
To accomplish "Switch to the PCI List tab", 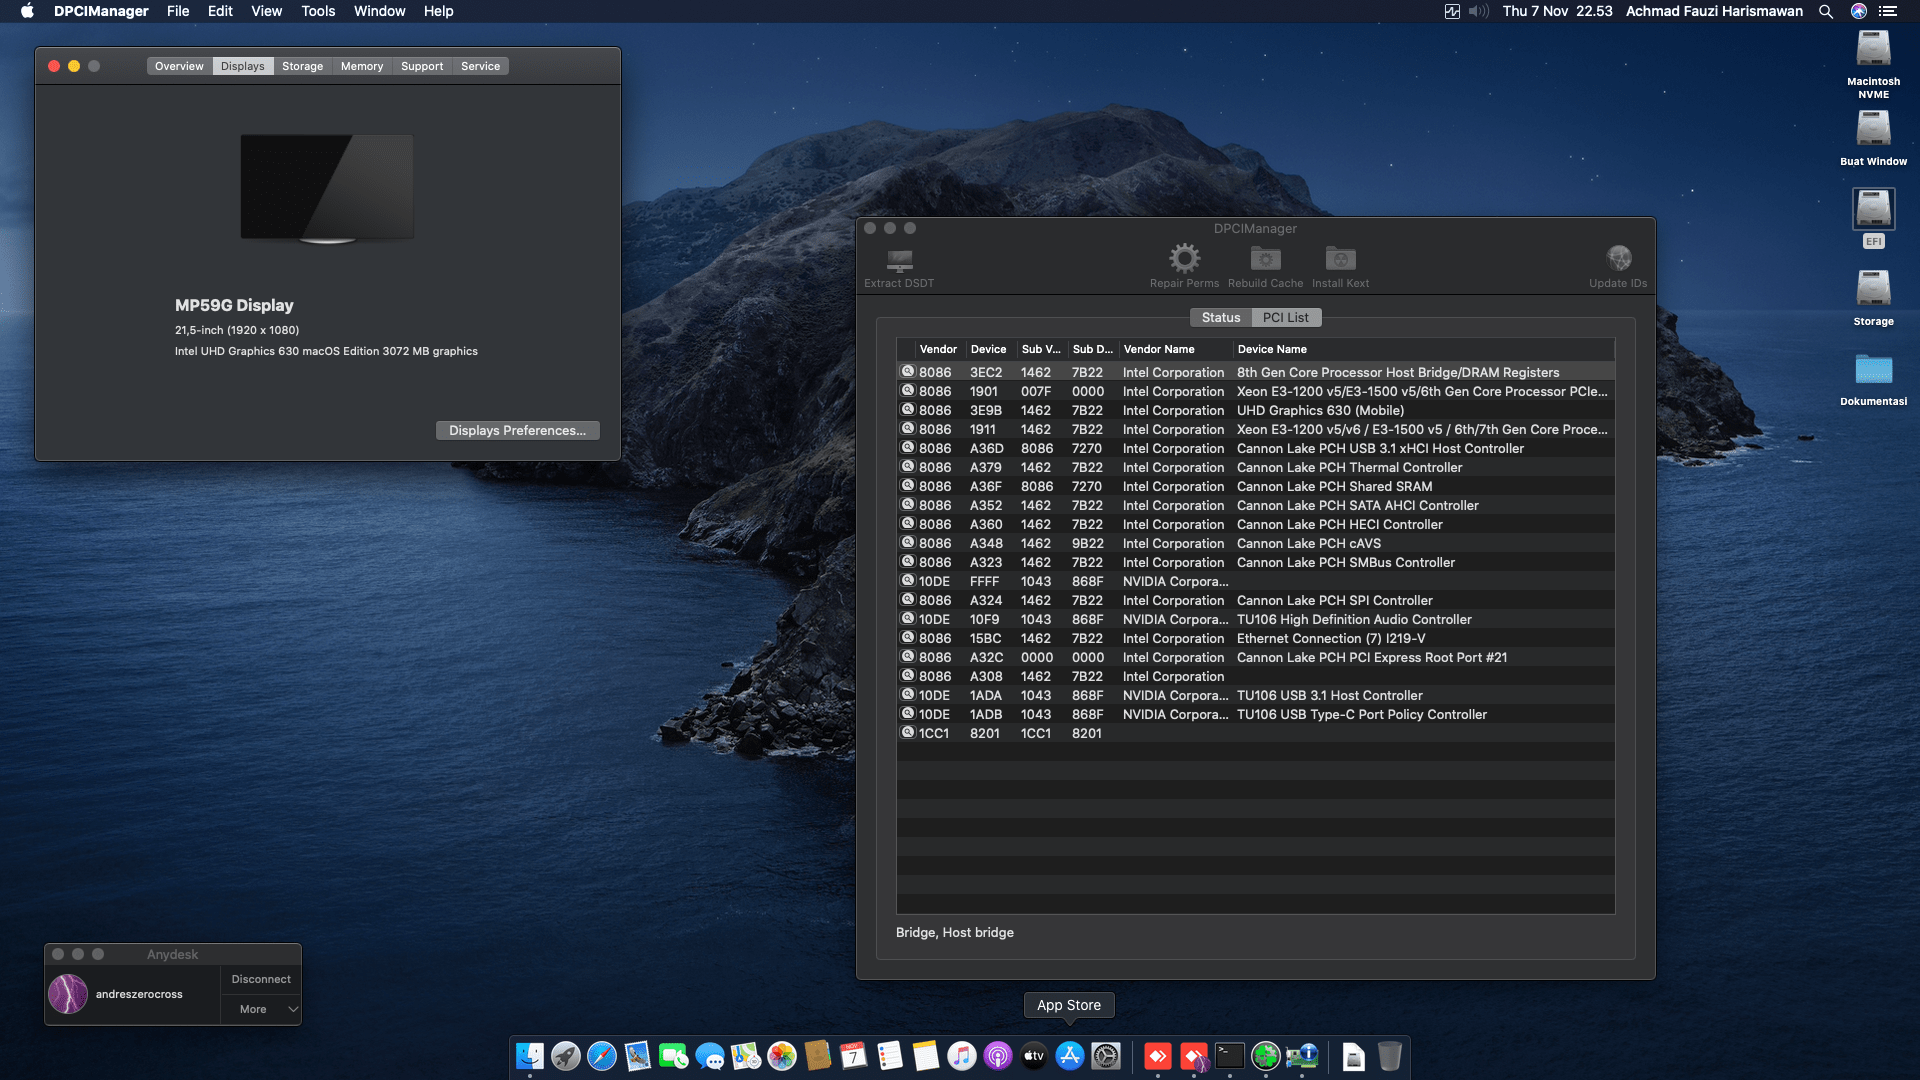I will point(1286,317).
